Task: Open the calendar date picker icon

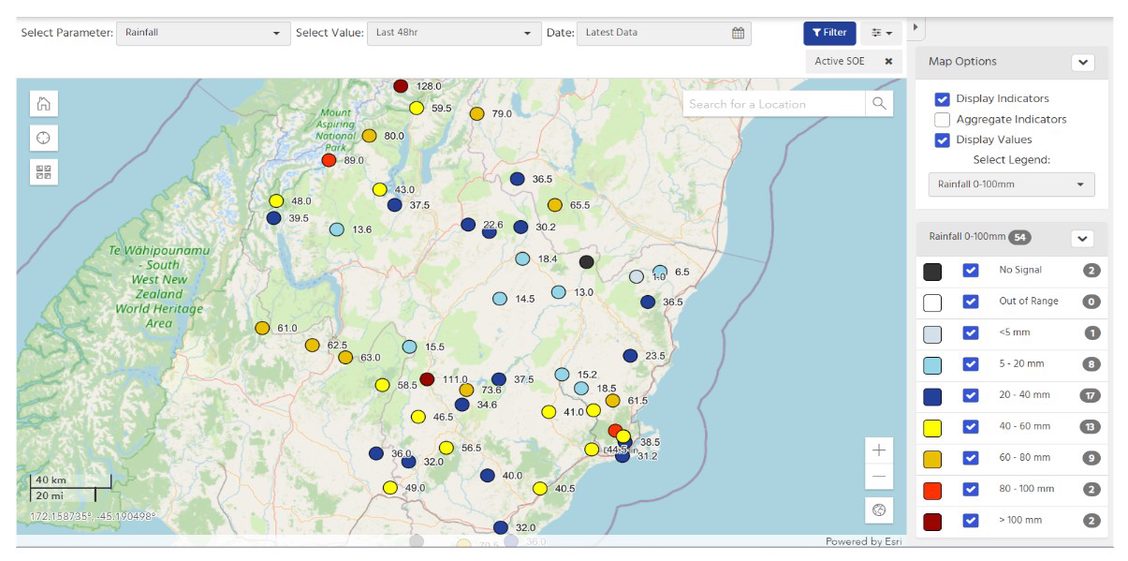Action: coord(738,32)
